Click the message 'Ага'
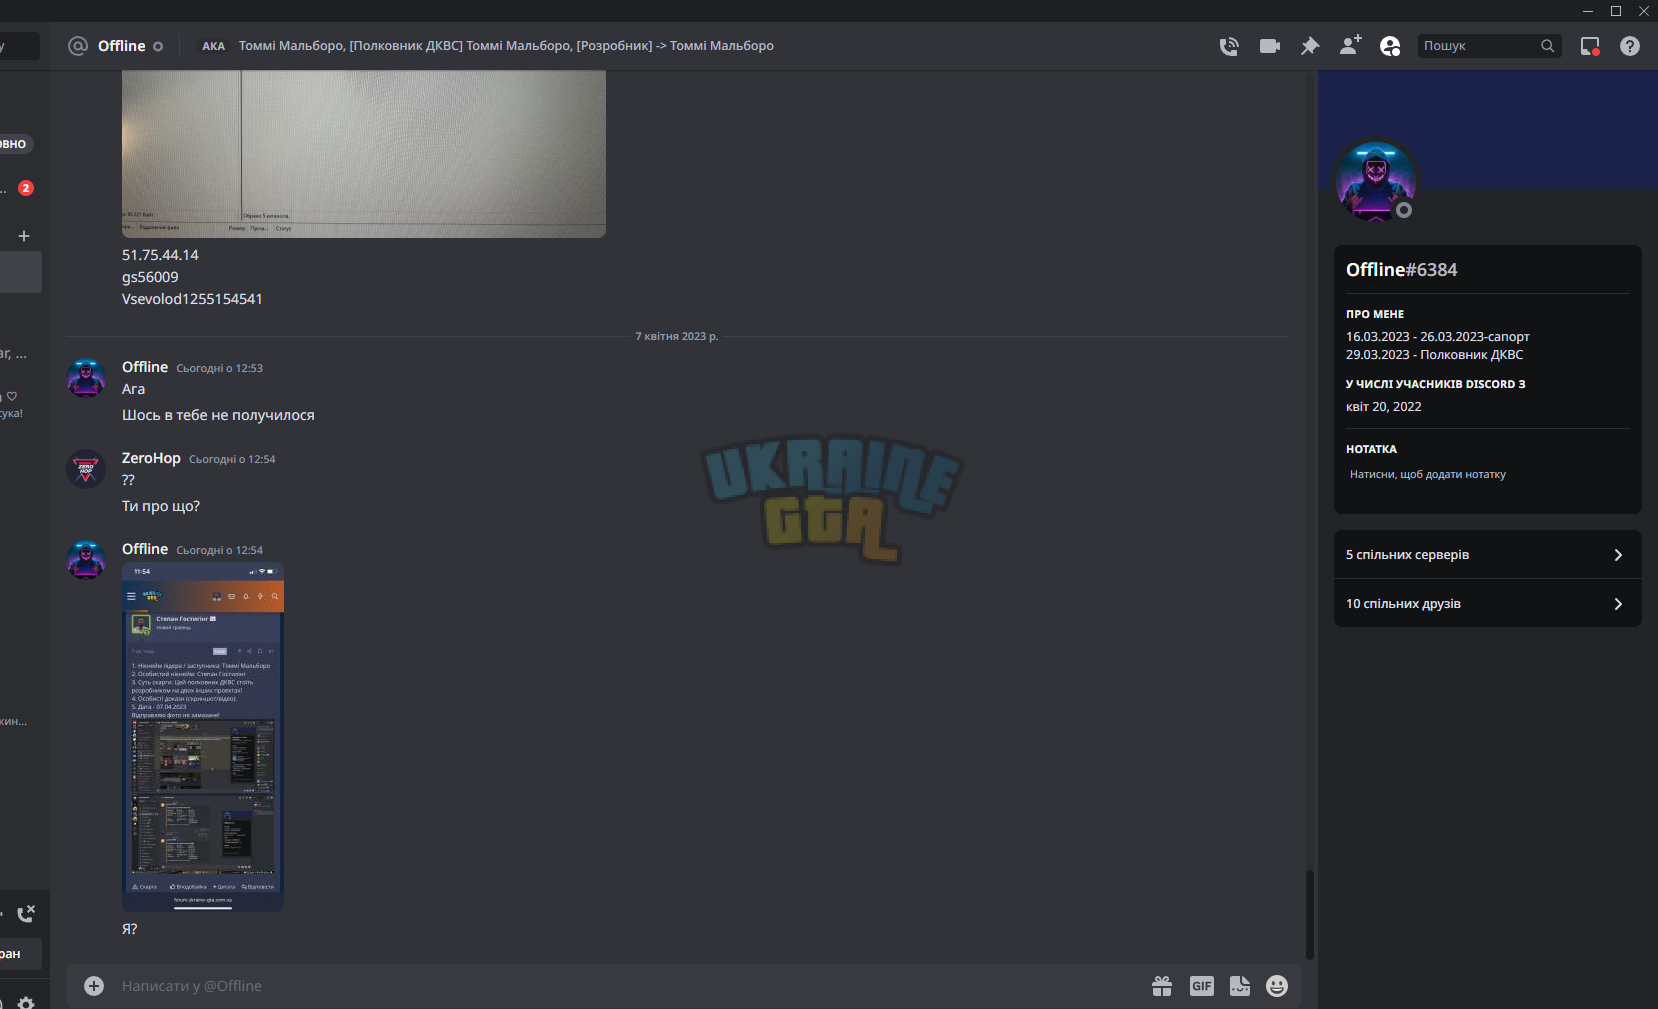Screen dimensions: 1658x1009 pyautogui.click(x=133, y=389)
